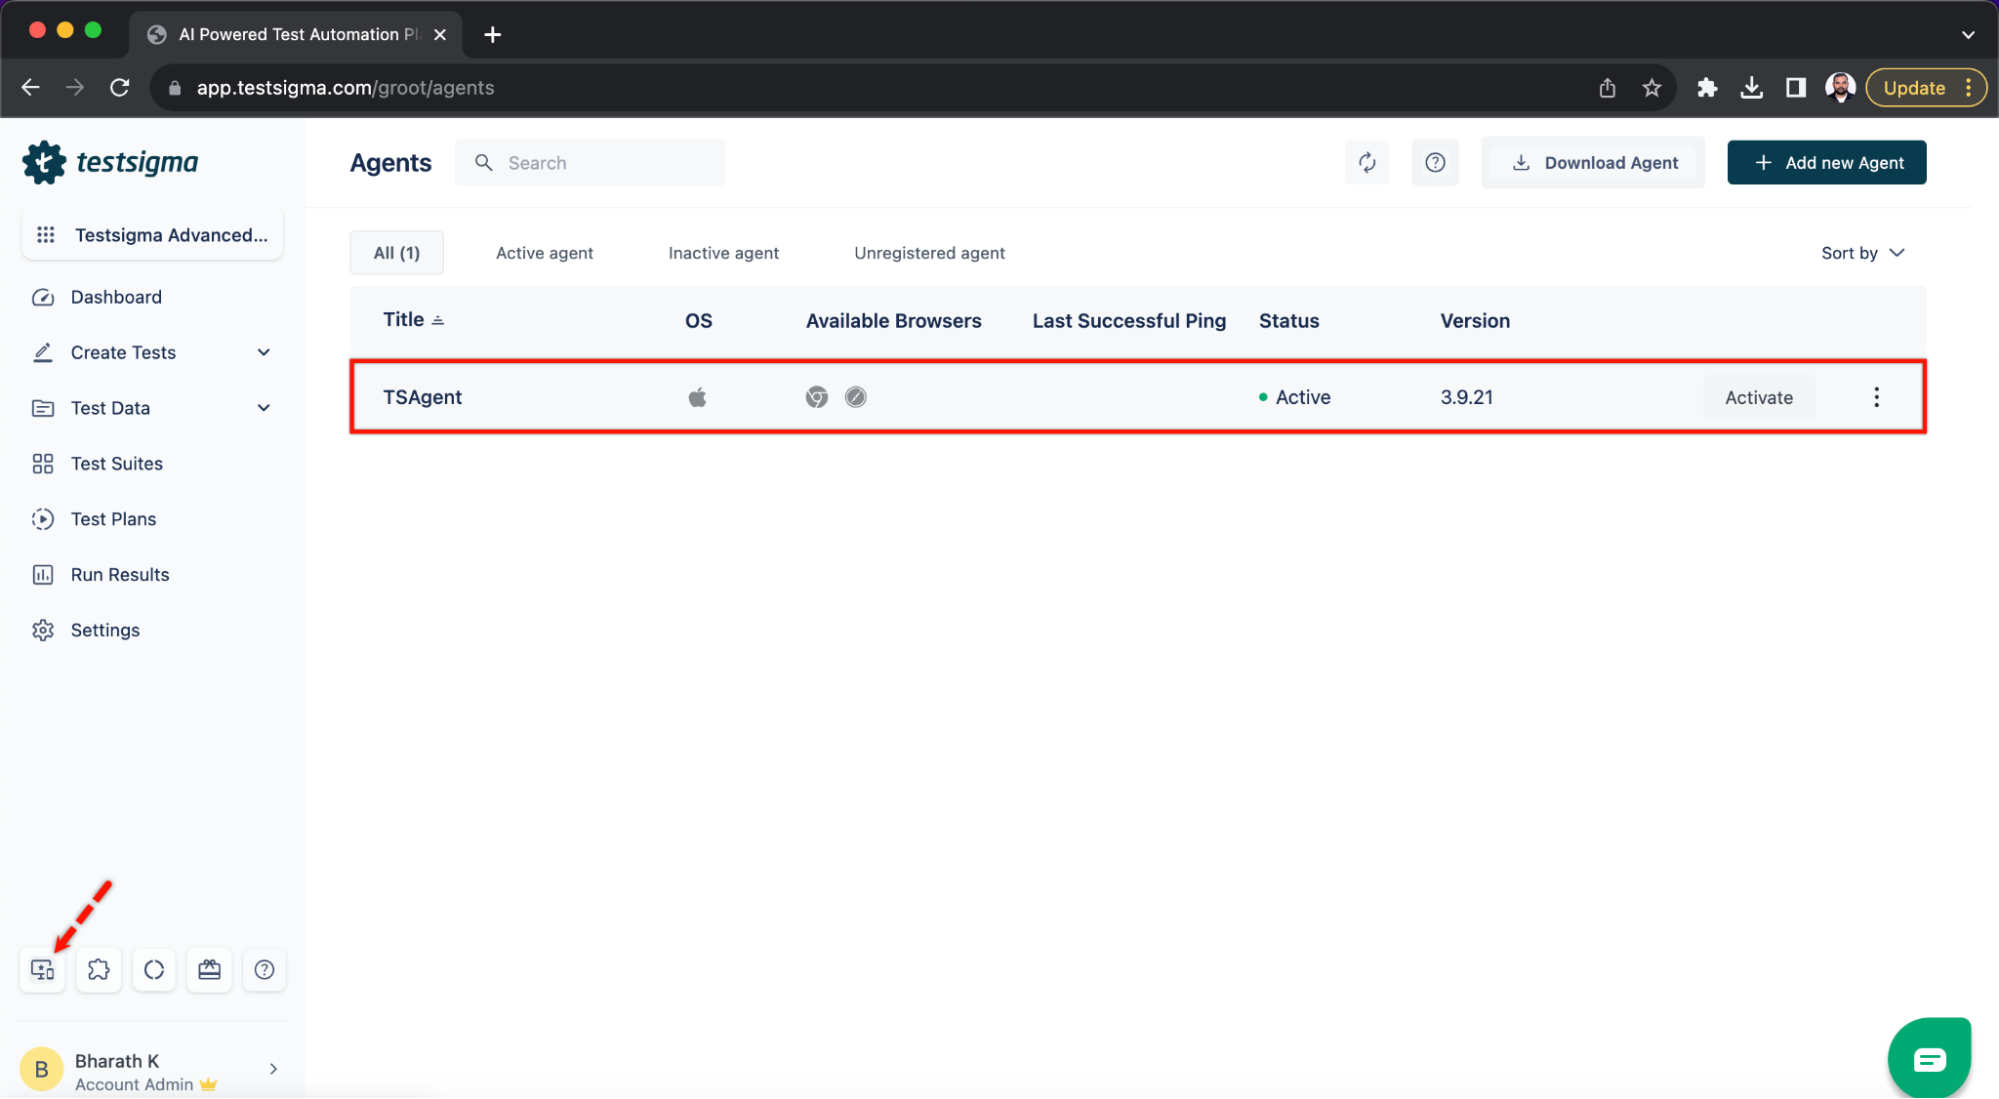The height and width of the screenshot is (1099, 1999).
Task: Click the refresh agents icon button
Action: click(1367, 163)
